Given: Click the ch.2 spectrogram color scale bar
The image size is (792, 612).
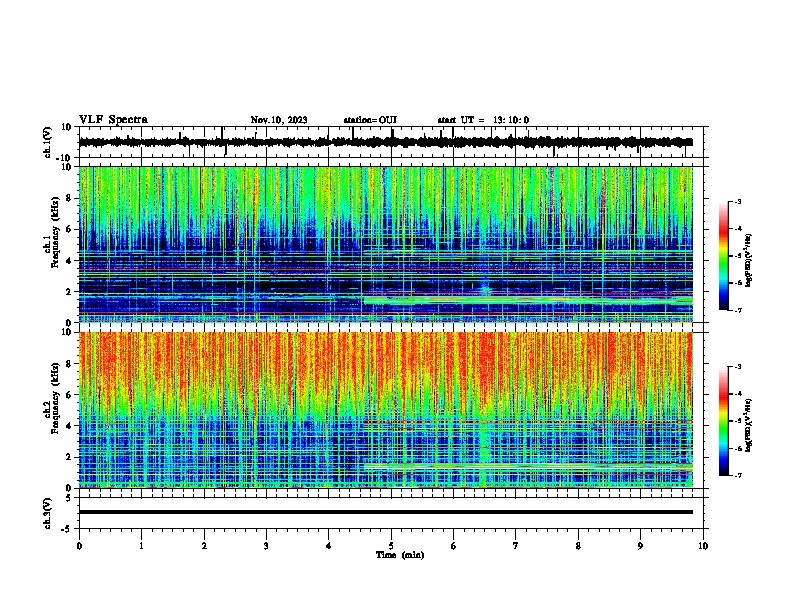Looking at the screenshot, I should coord(723,421).
